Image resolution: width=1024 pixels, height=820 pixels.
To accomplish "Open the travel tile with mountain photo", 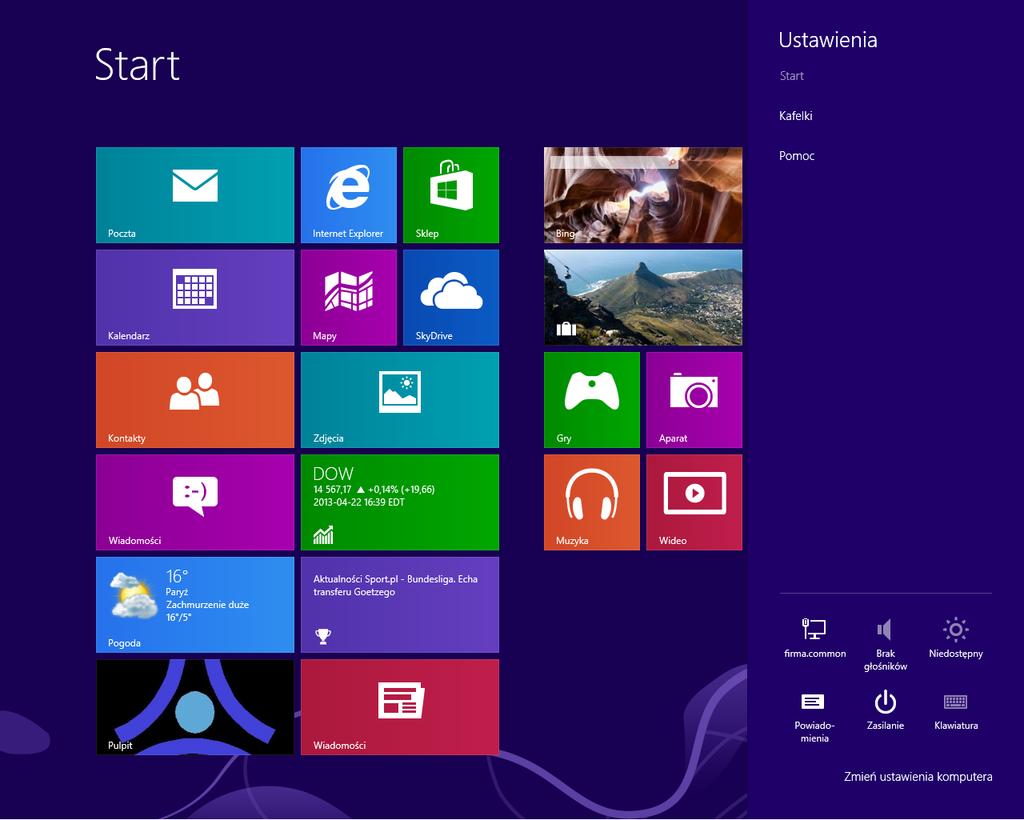I will (x=643, y=297).
